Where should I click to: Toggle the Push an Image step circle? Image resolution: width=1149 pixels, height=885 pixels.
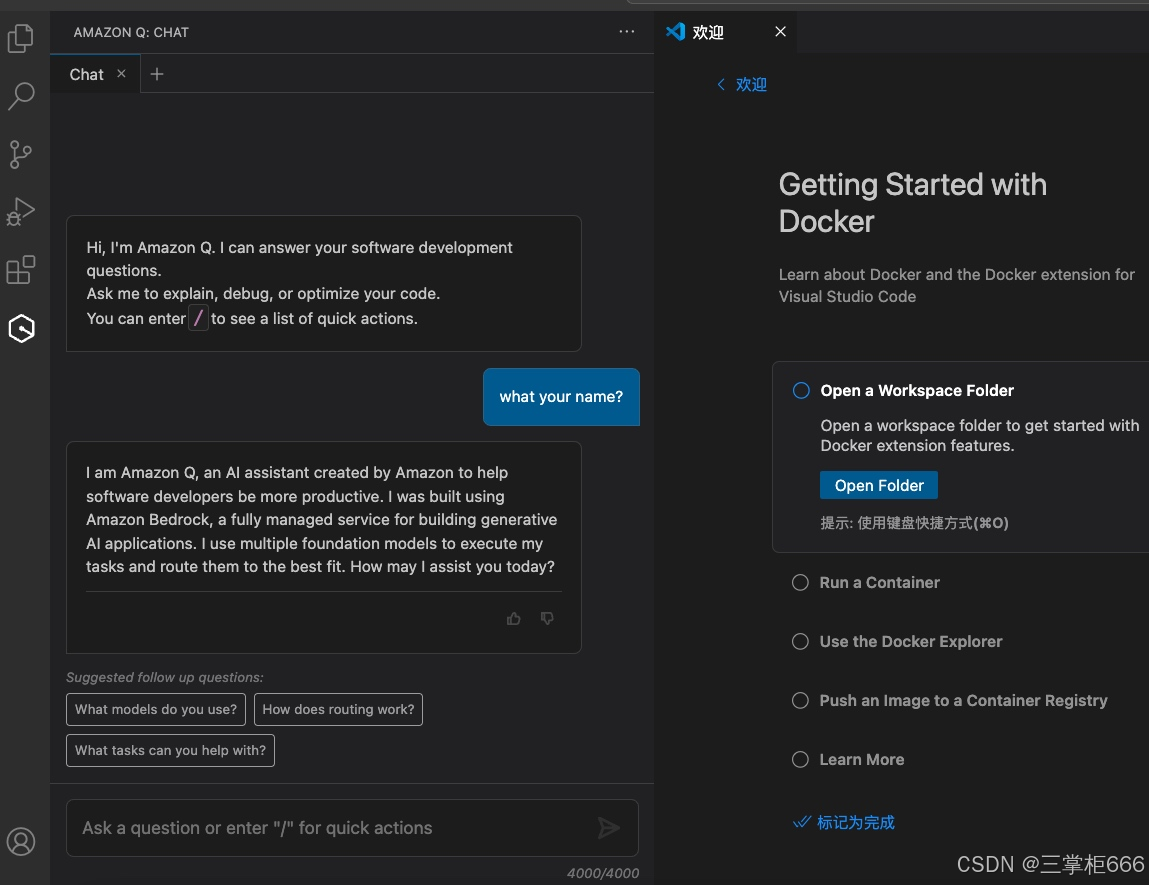pyautogui.click(x=800, y=700)
